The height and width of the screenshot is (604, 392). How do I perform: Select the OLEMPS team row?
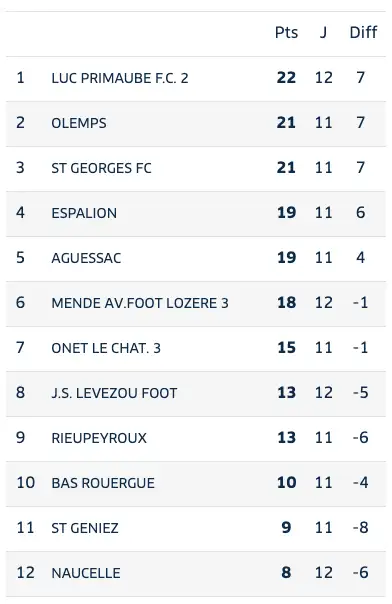point(196,123)
